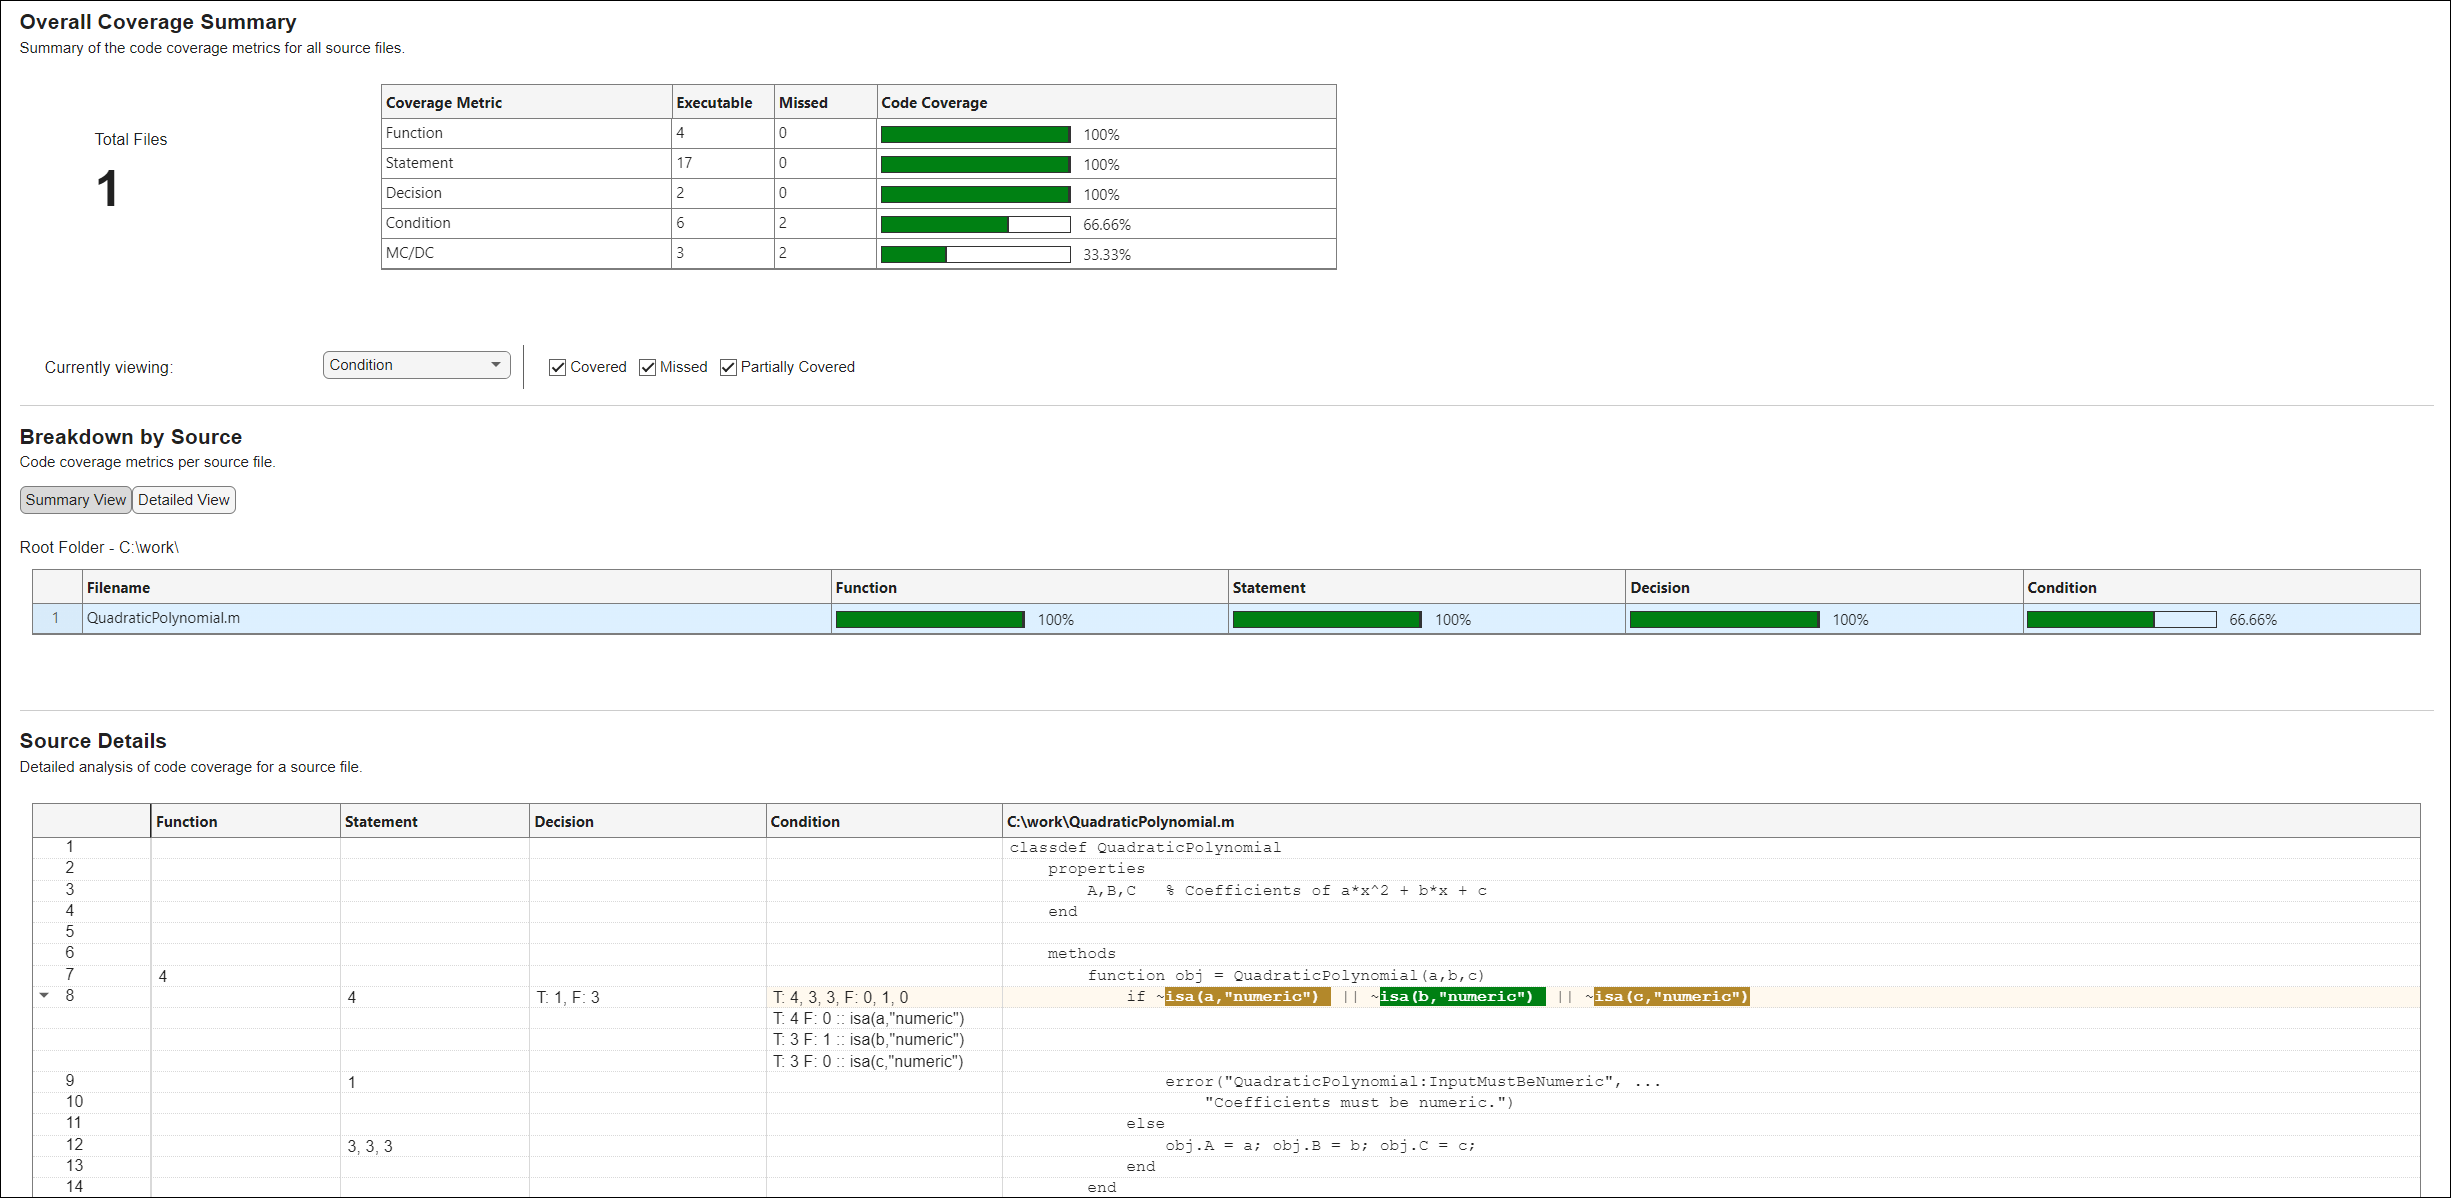Click the Statement column header in Breakdown by Source
Screen dimensions: 2451x1198
click(x=1269, y=587)
